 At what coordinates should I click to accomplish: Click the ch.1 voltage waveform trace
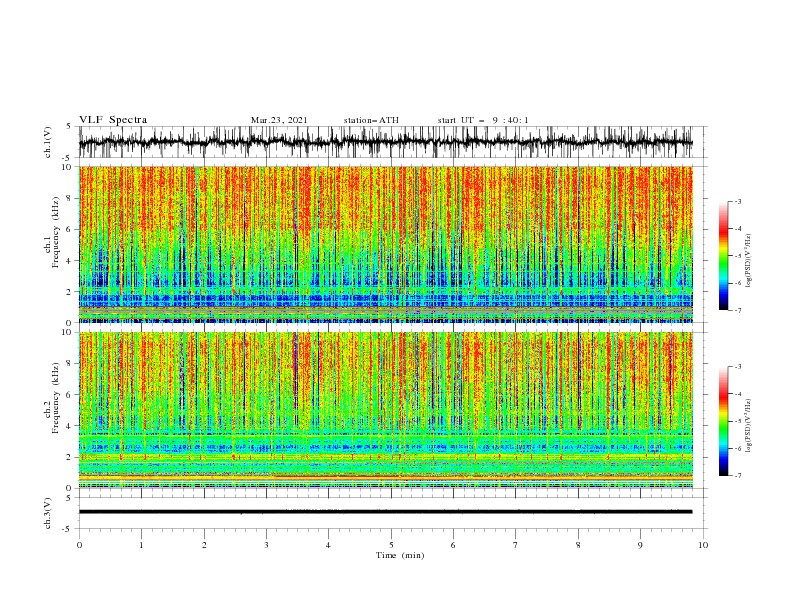coord(385,142)
